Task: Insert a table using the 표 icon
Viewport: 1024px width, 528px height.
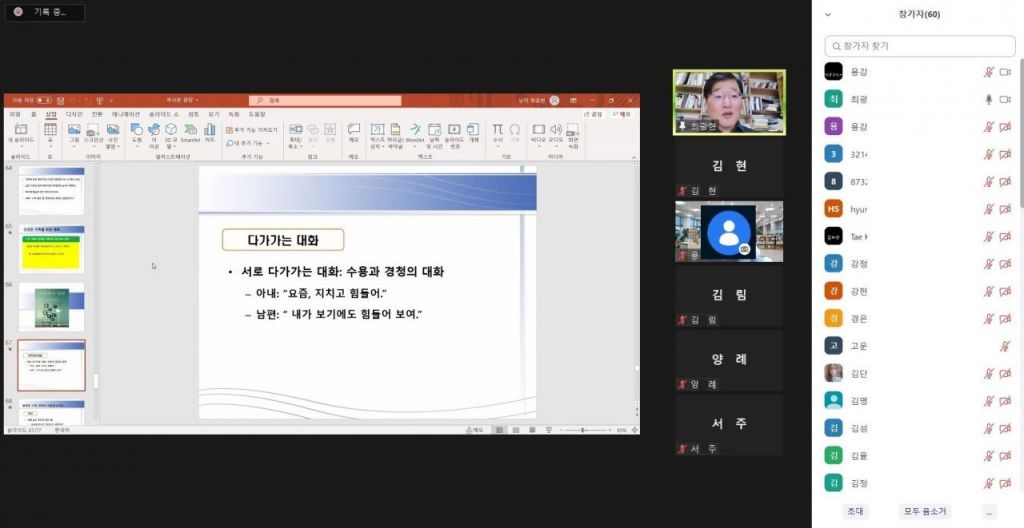Action: [50, 131]
